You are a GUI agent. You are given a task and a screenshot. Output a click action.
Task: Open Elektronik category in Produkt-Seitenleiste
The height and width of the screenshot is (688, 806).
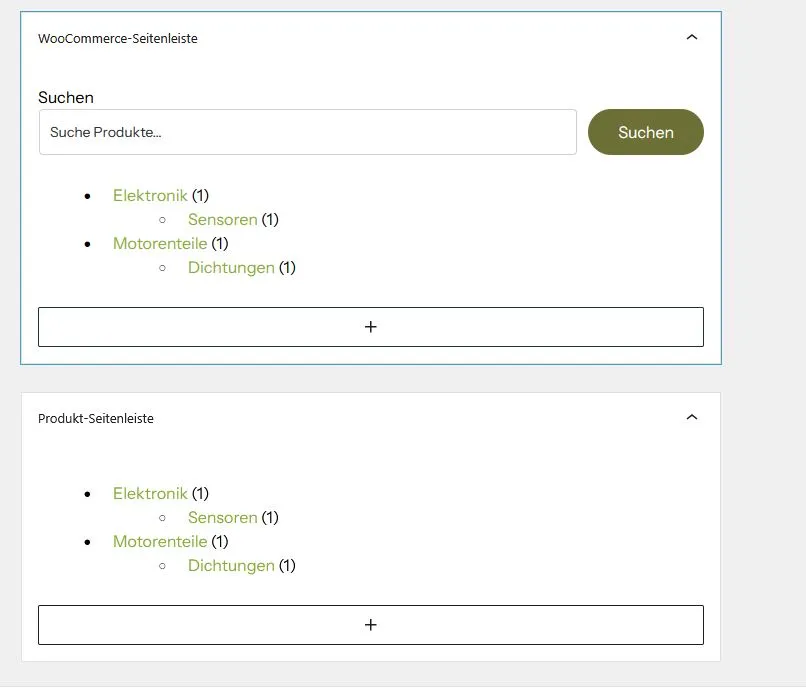[x=150, y=494]
